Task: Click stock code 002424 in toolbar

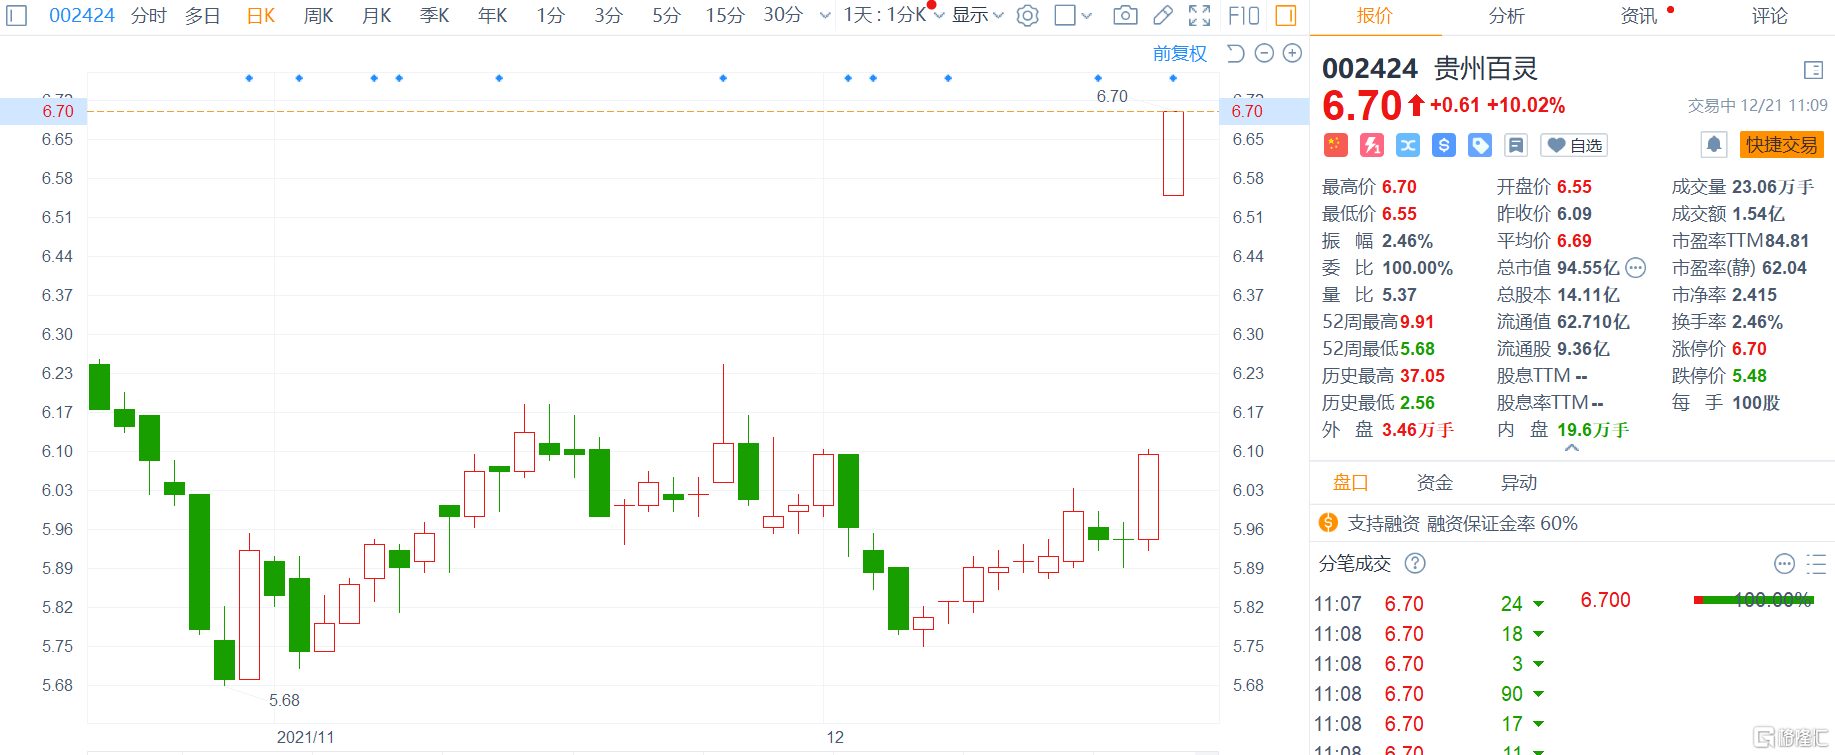Action: click(x=82, y=15)
